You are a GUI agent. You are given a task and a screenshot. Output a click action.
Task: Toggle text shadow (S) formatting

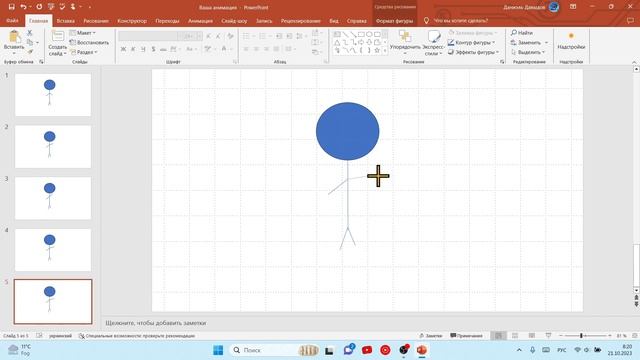point(153,49)
